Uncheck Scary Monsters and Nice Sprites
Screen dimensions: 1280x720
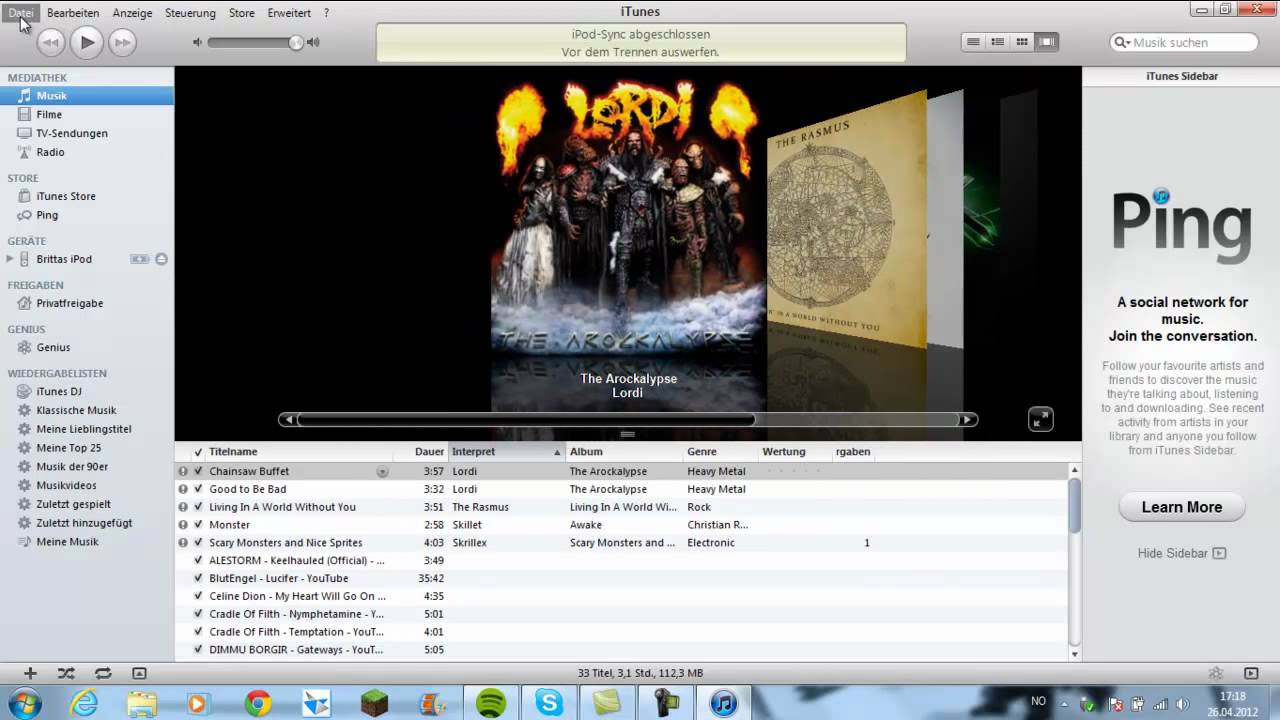198,543
